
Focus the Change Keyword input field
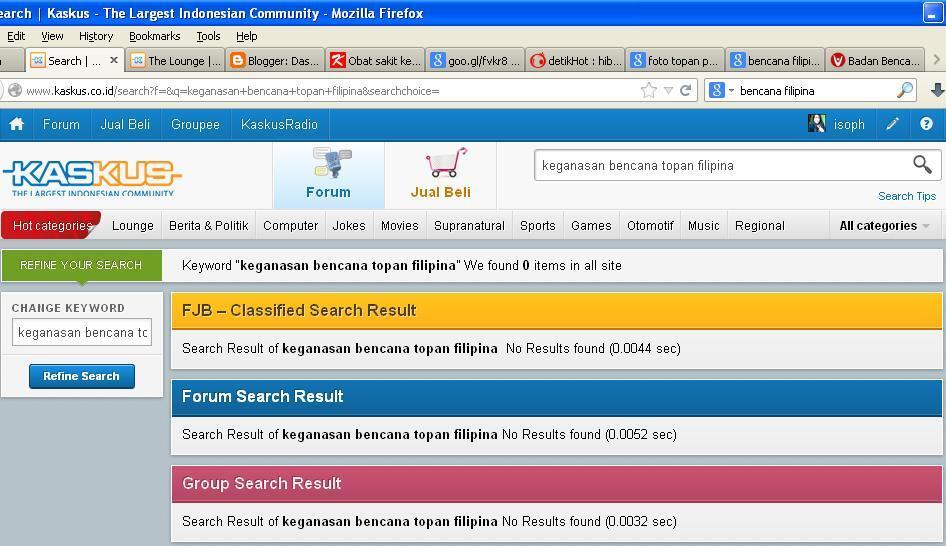[81, 332]
